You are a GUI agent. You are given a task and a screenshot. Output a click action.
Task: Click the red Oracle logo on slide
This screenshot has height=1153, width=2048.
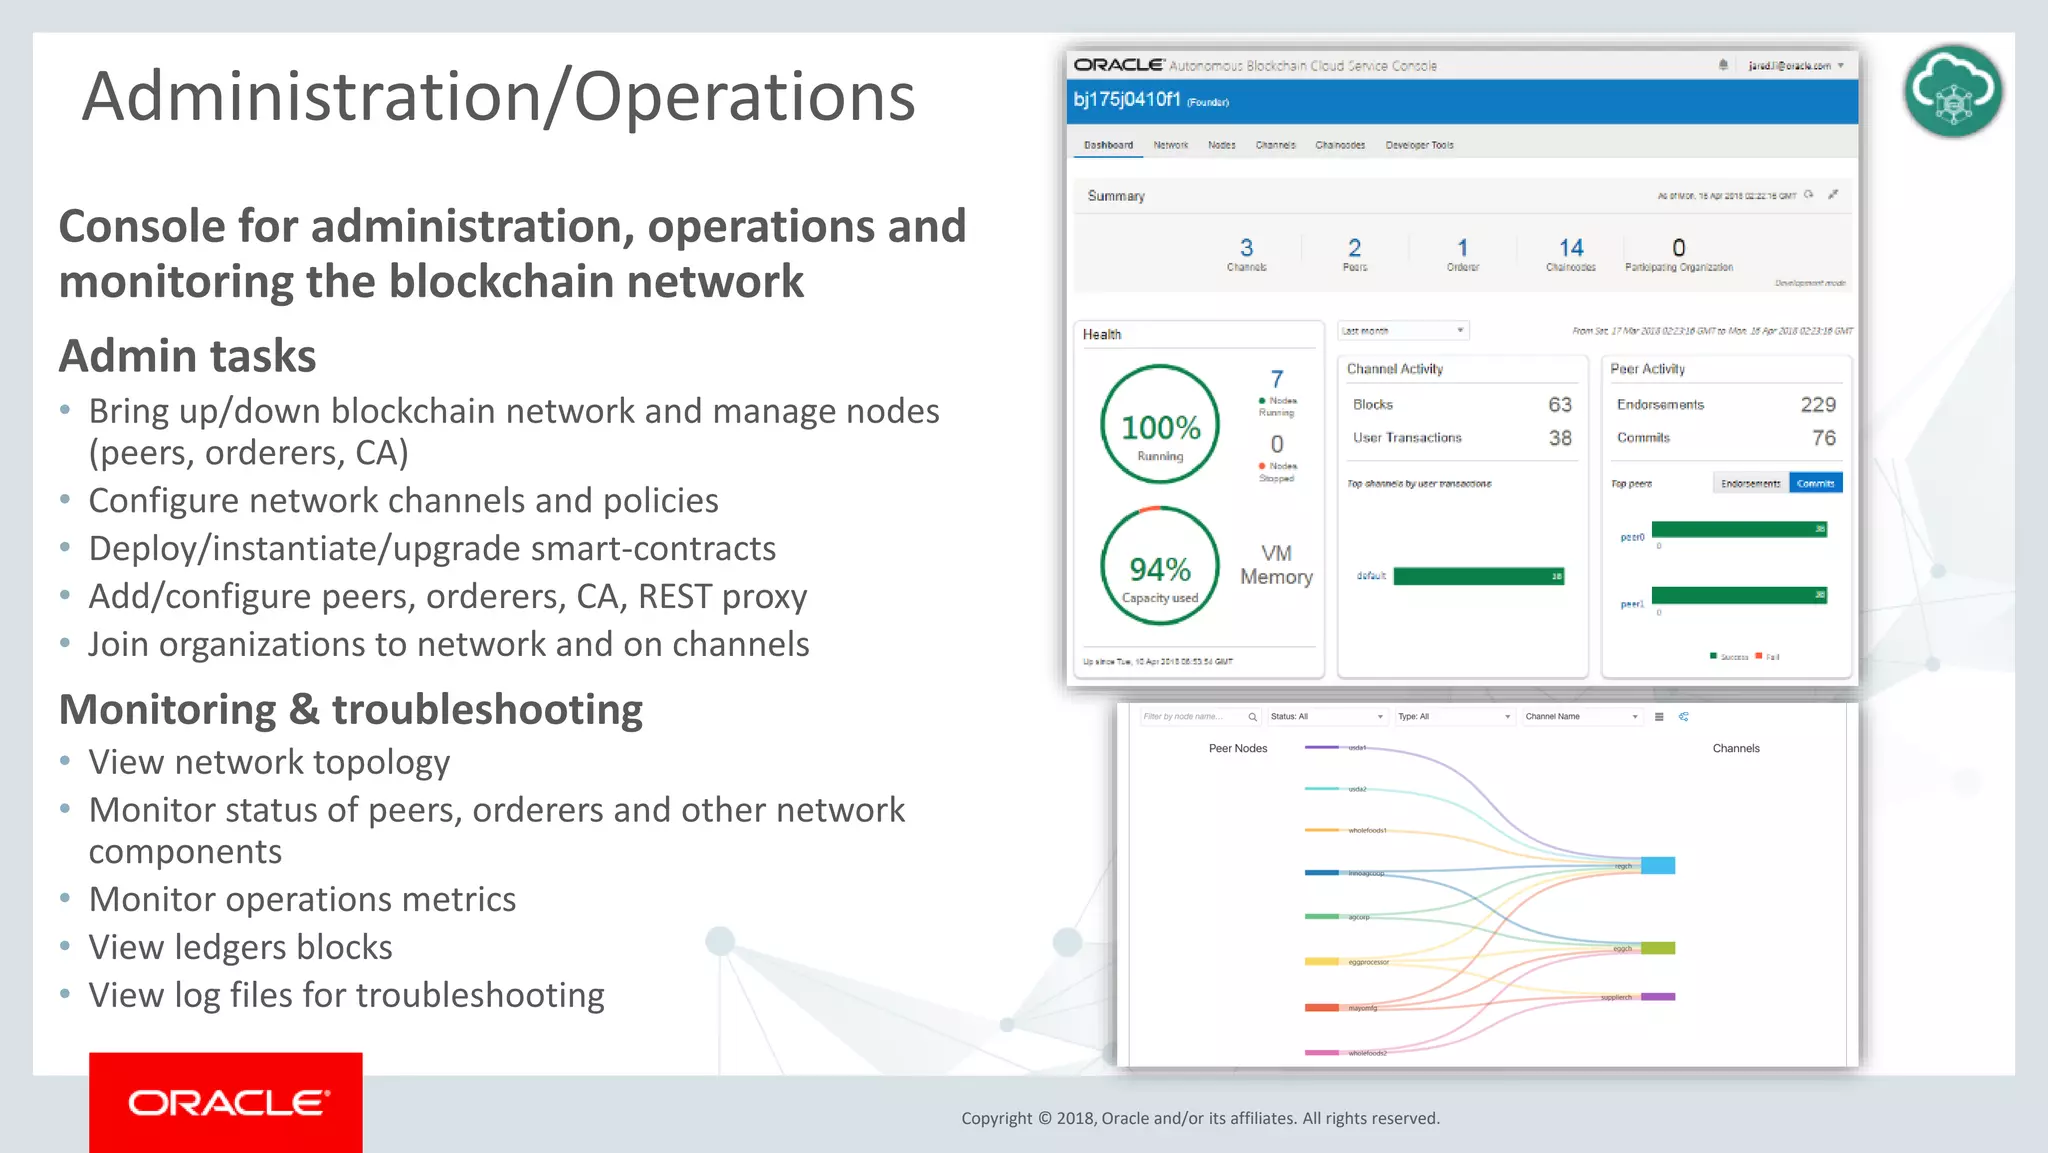[226, 1102]
